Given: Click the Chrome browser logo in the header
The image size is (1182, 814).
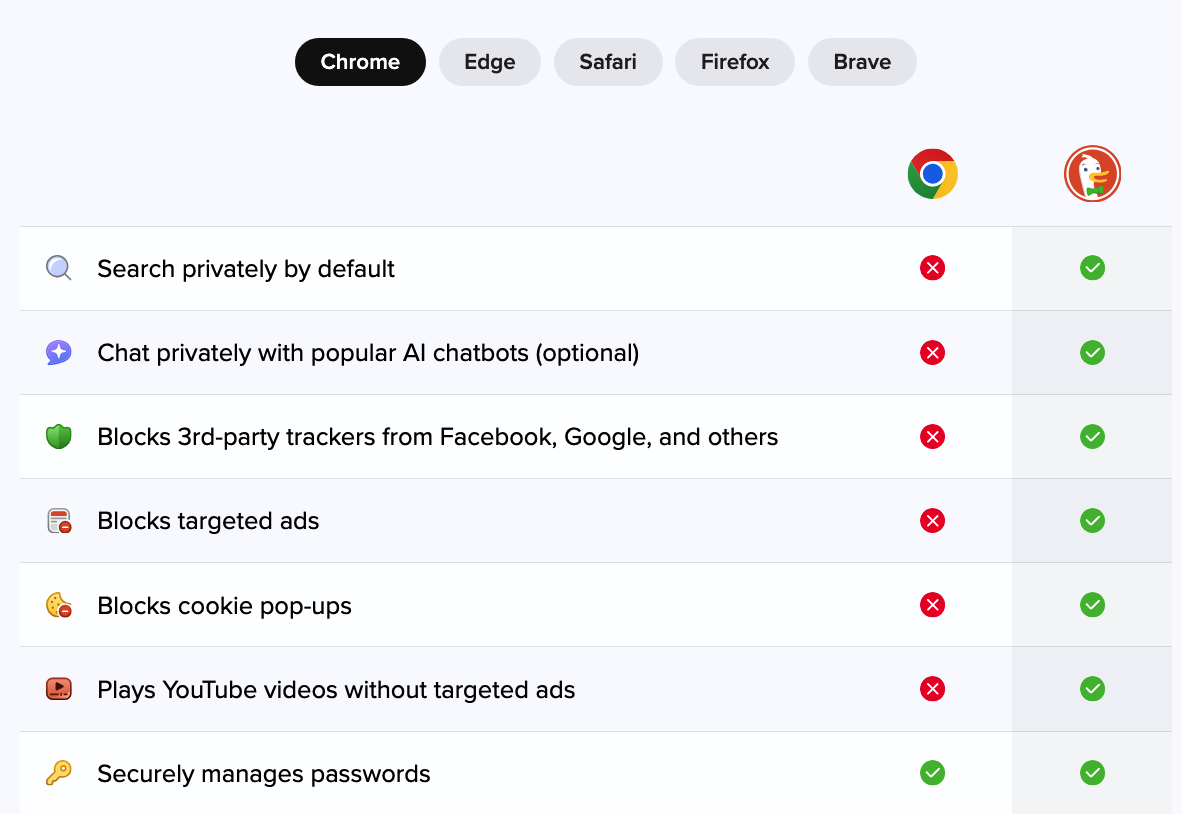Looking at the screenshot, I should pyautogui.click(x=932, y=174).
